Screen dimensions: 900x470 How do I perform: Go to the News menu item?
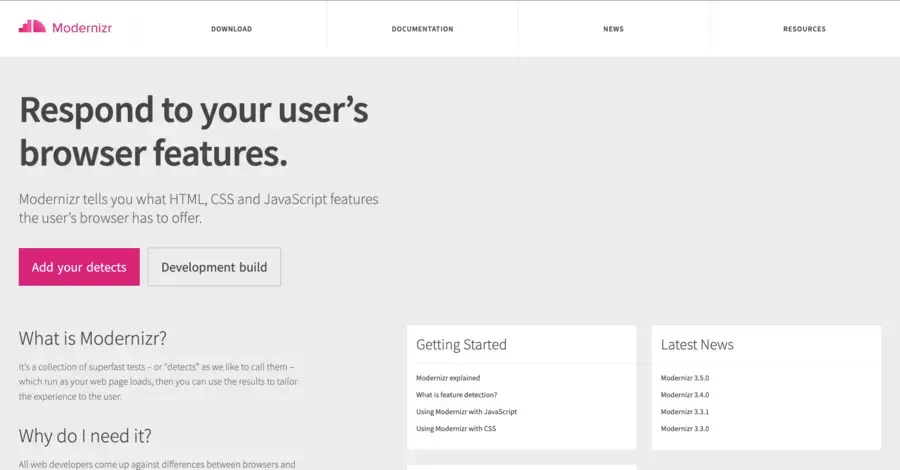[x=614, y=29]
